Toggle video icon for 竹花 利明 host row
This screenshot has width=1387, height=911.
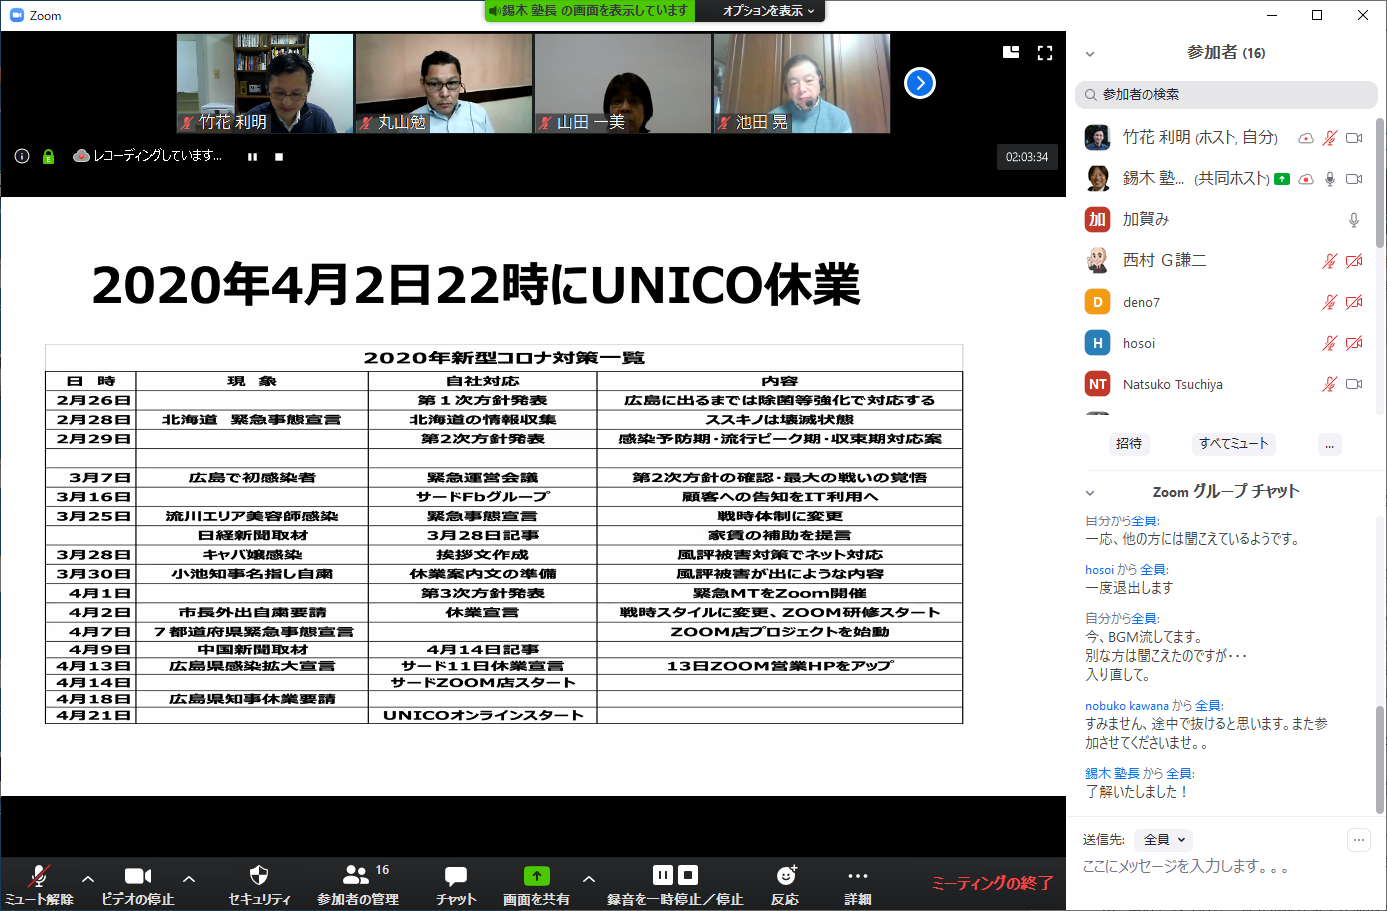pos(1354,138)
